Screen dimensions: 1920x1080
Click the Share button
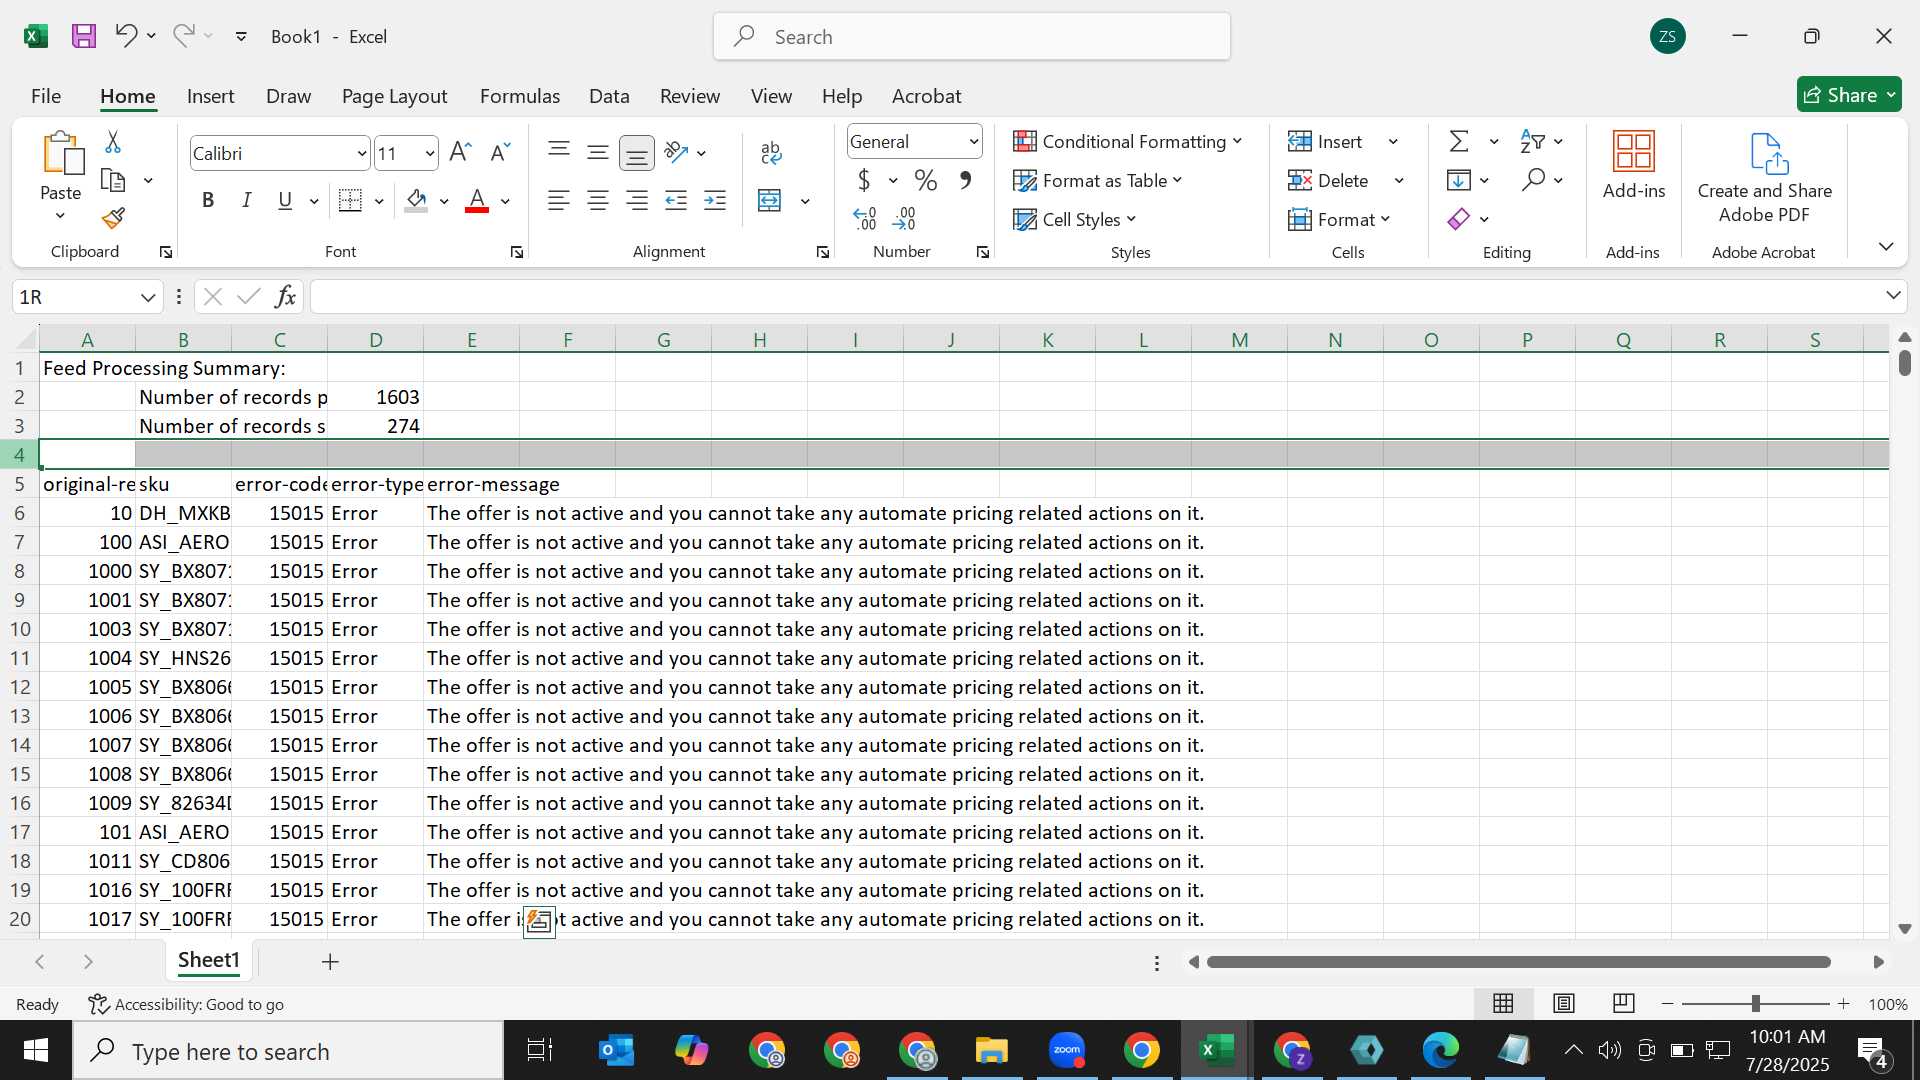[x=1849, y=95]
